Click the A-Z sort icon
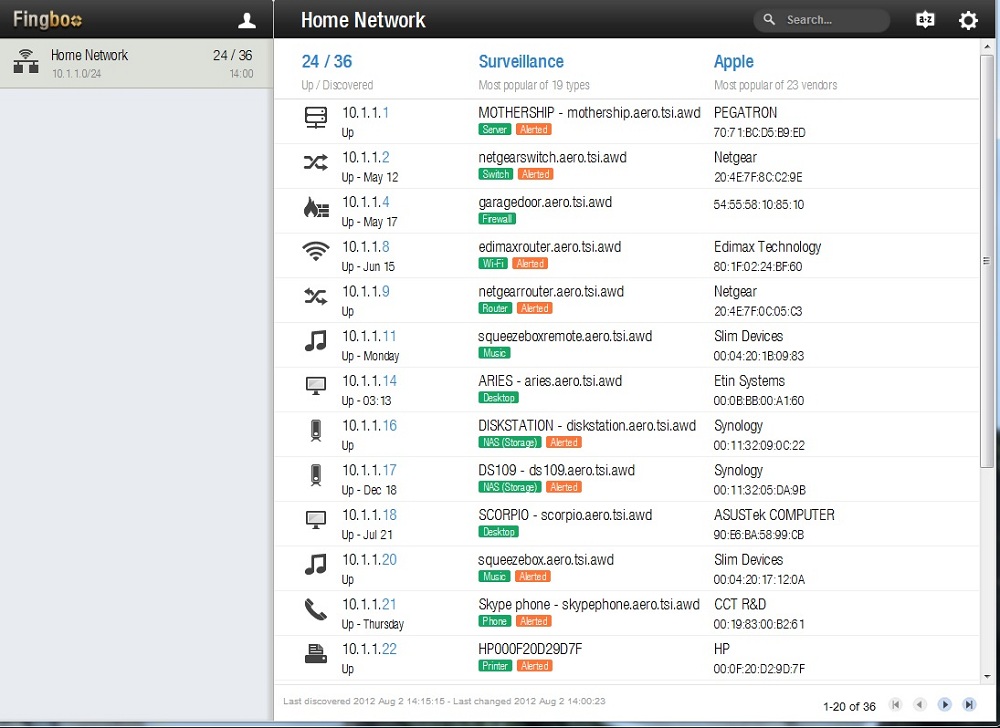 (x=925, y=20)
